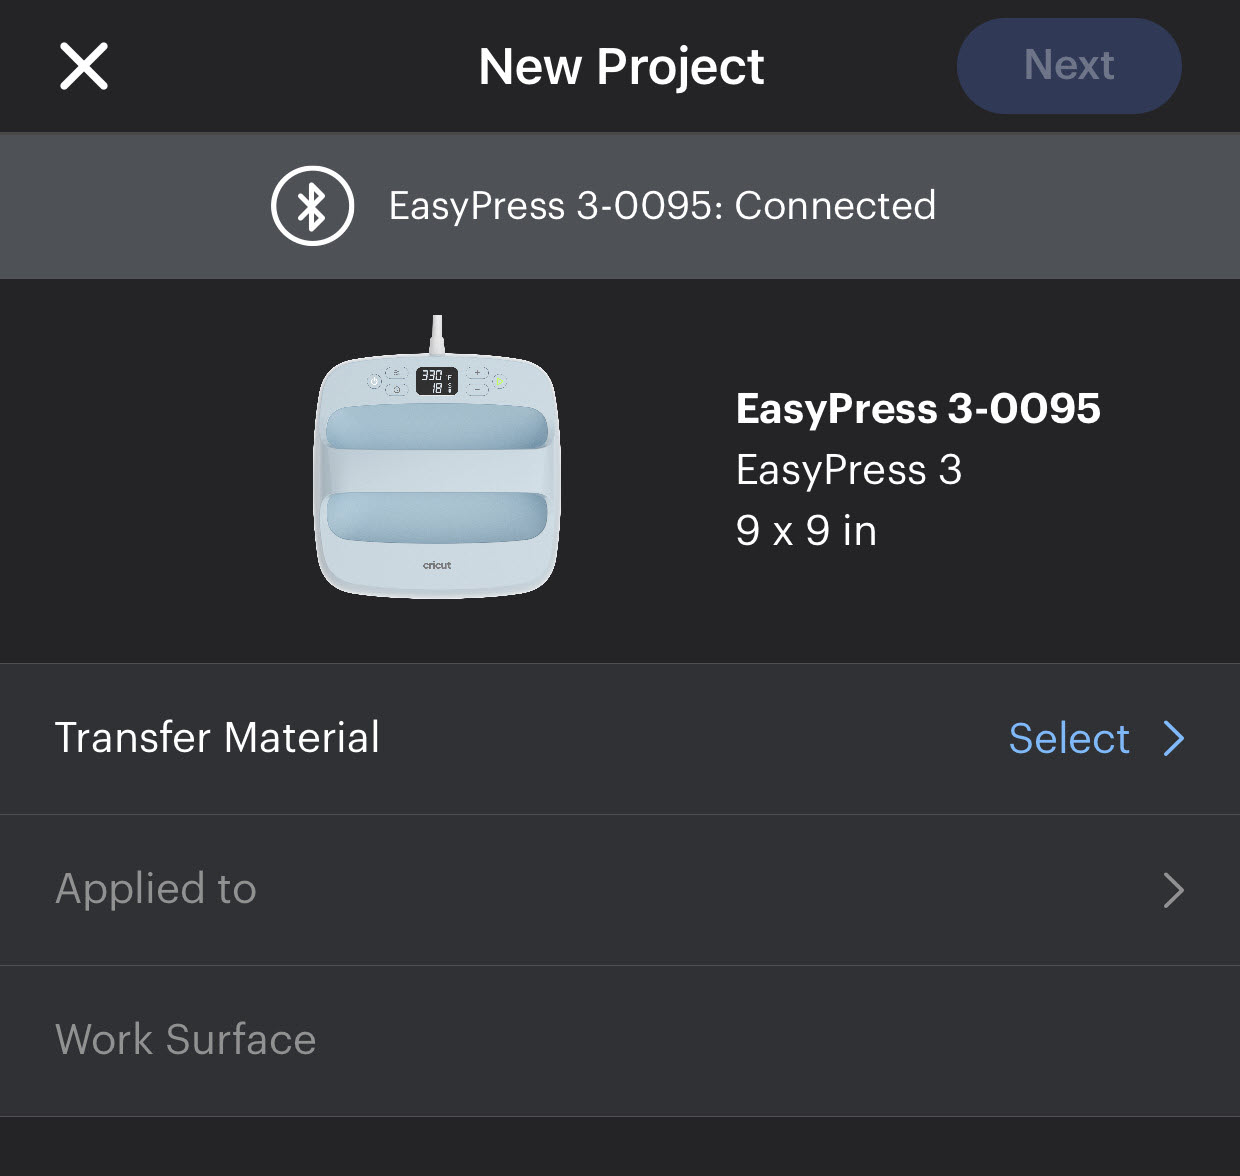The height and width of the screenshot is (1176, 1240).
Task: Tap the temperature display on press image
Action: [x=436, y=380]
